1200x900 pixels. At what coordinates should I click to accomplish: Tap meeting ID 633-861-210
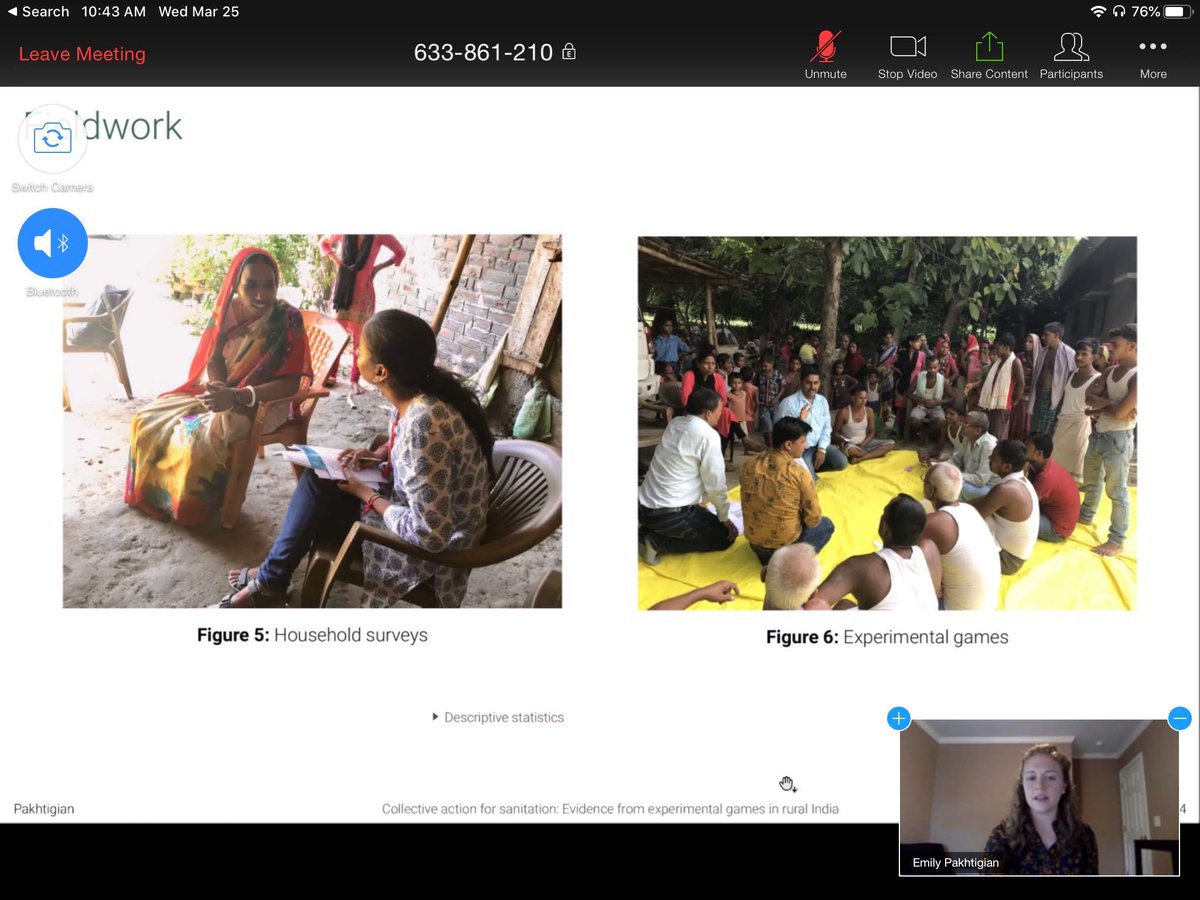(x=484, y=52)
